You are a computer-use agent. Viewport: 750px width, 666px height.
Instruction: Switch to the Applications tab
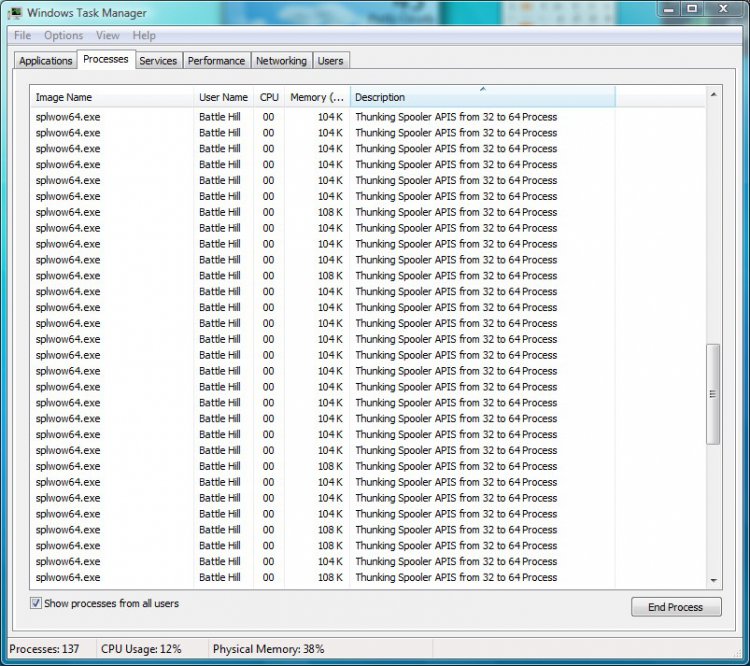pos(45,61)
